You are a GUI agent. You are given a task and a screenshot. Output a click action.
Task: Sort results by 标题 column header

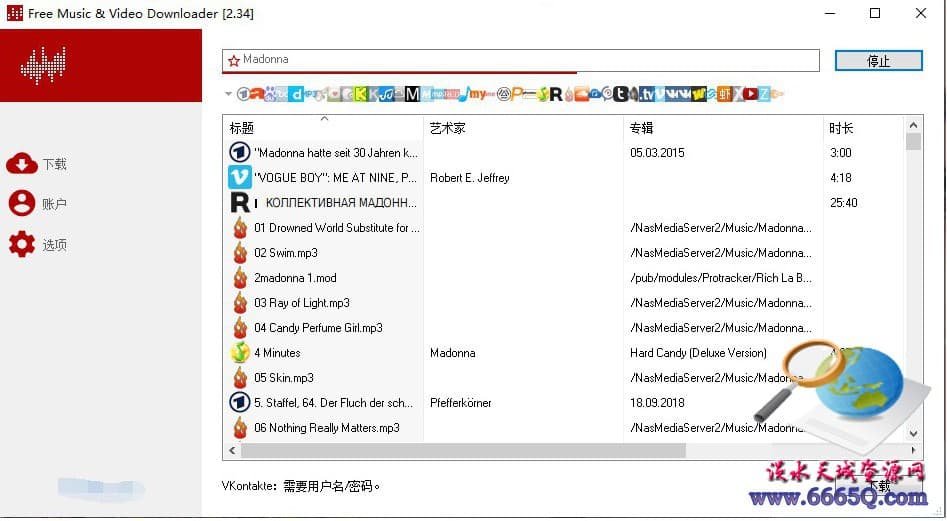pos(242,128)
